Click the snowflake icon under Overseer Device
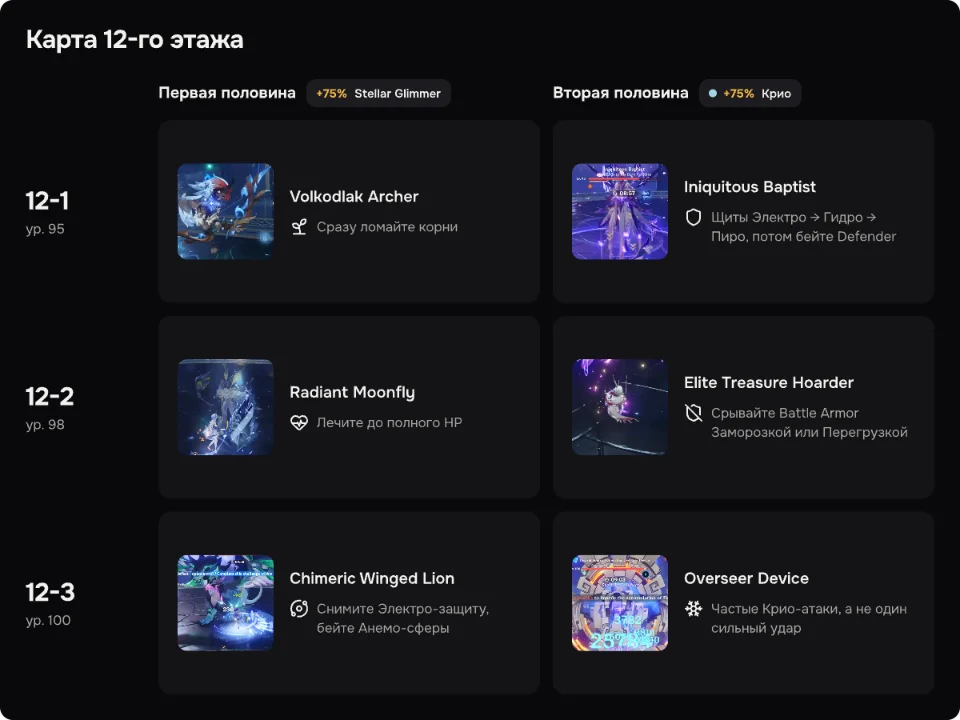Screen dimensions: 960x720 click(693, 609)
